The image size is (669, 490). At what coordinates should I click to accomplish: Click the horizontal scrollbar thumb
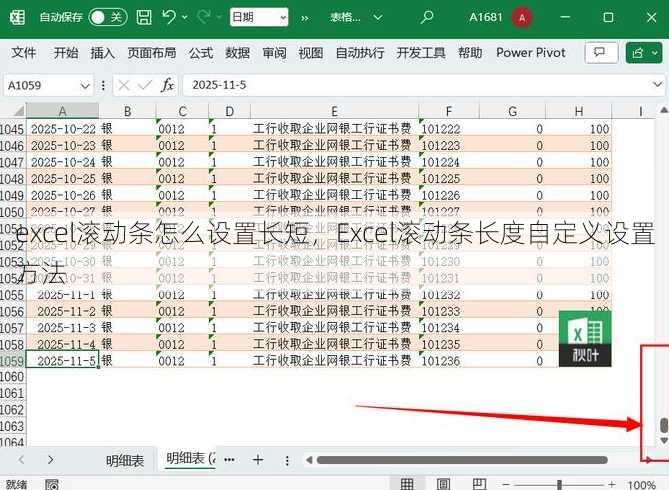click(x=462, y=460)
